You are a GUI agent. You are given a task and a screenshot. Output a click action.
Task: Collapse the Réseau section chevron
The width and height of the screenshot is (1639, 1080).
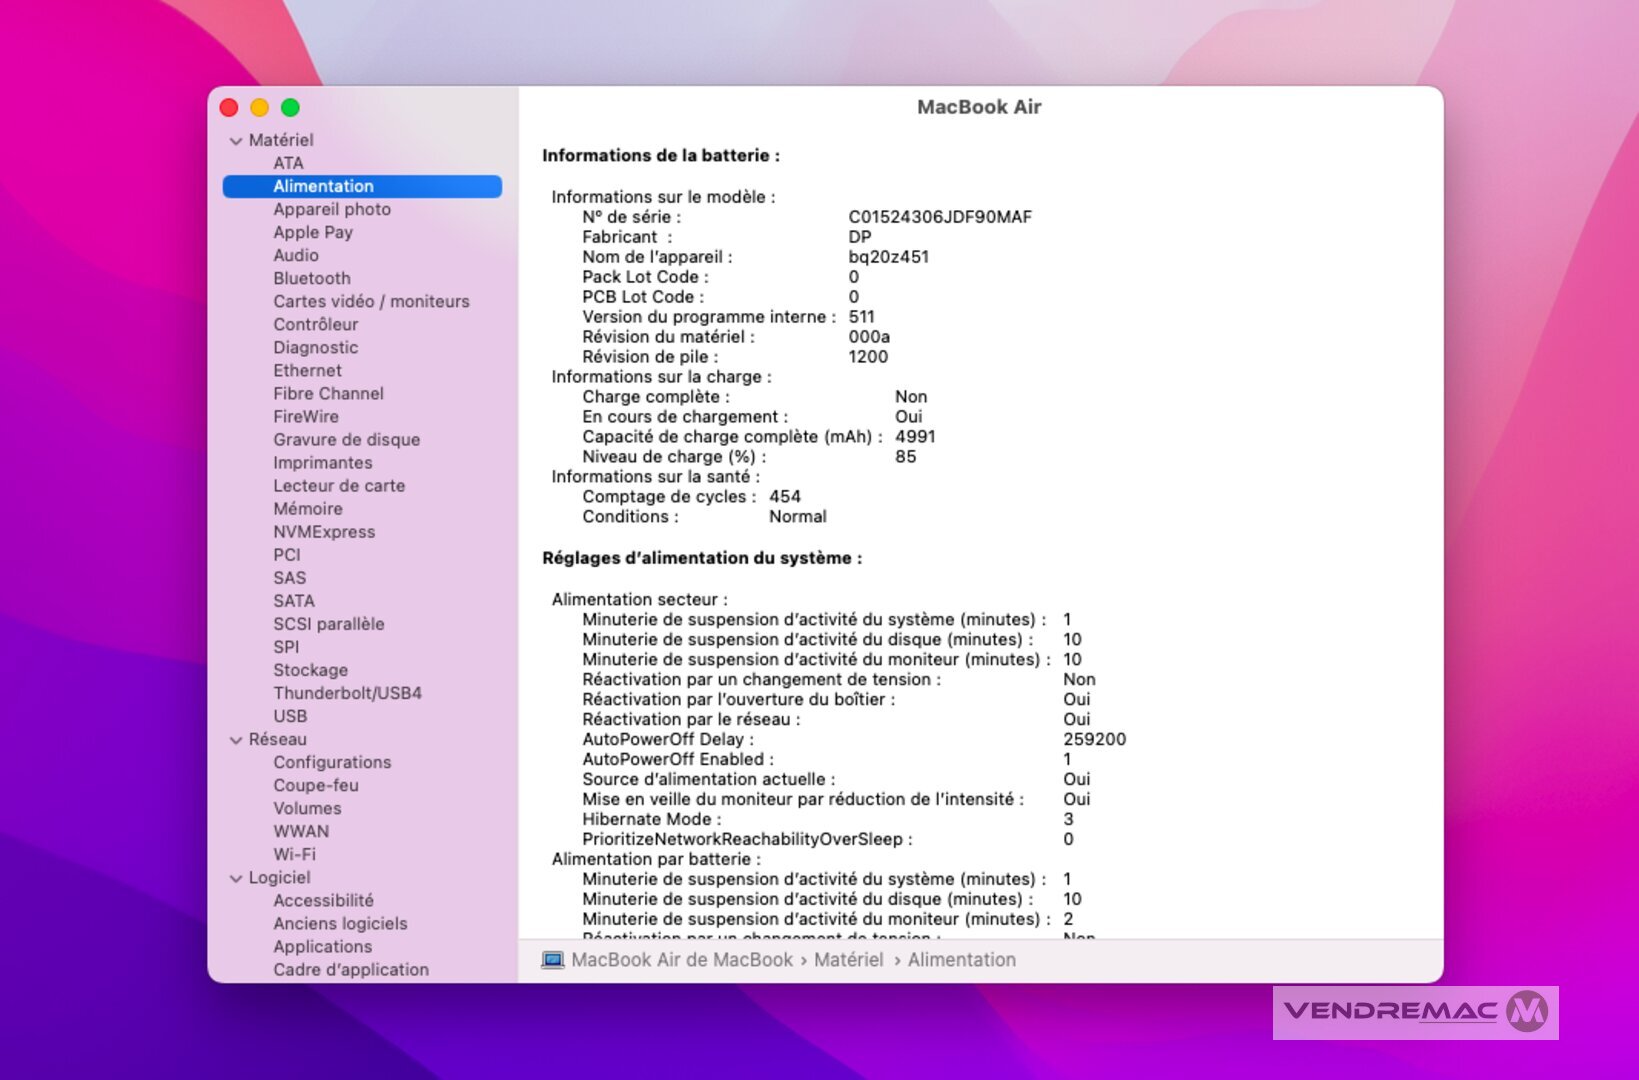pos(236,740)
